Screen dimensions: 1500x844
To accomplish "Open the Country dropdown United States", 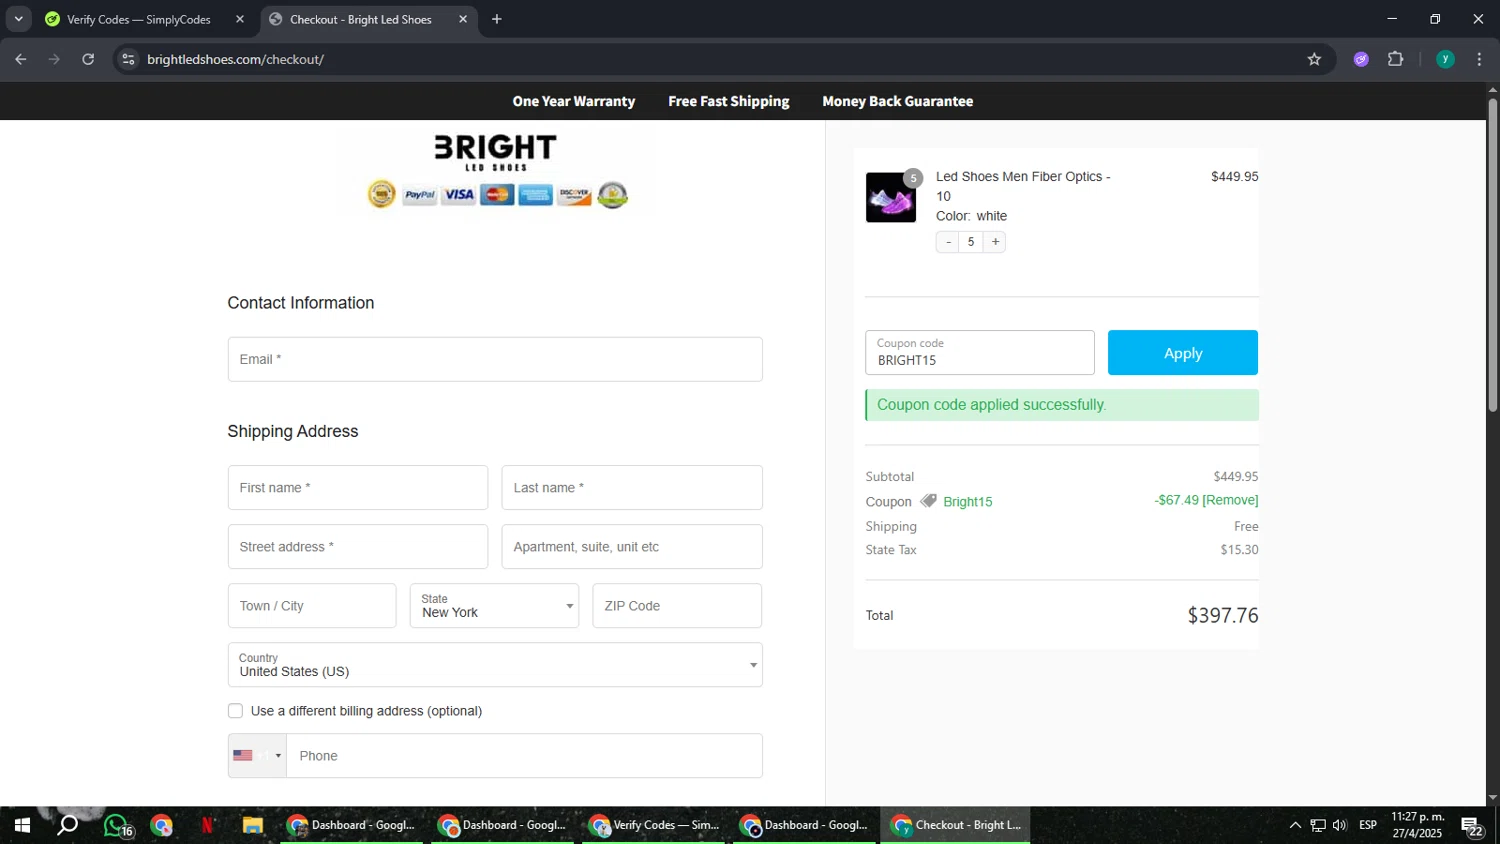I will point(495,665).
